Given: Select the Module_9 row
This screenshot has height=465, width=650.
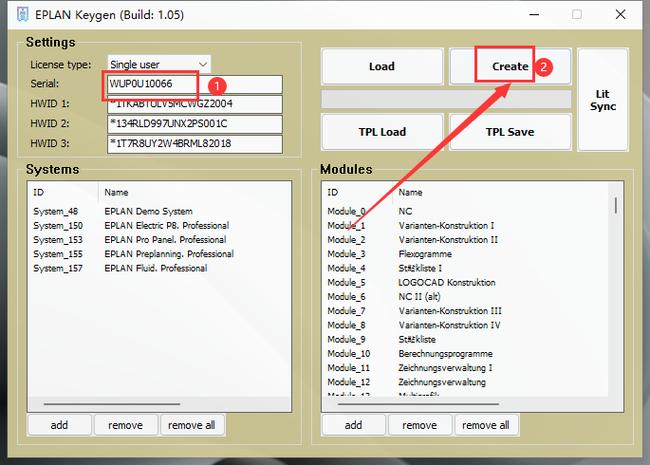Looking at the screenshot, I should point(465,339).
